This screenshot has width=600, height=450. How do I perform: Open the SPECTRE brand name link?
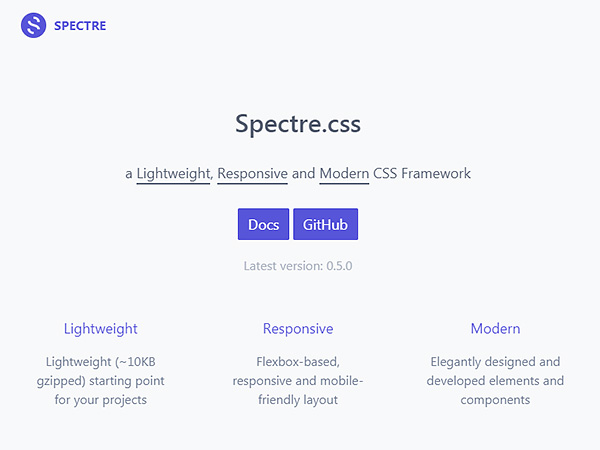point(80,26)
